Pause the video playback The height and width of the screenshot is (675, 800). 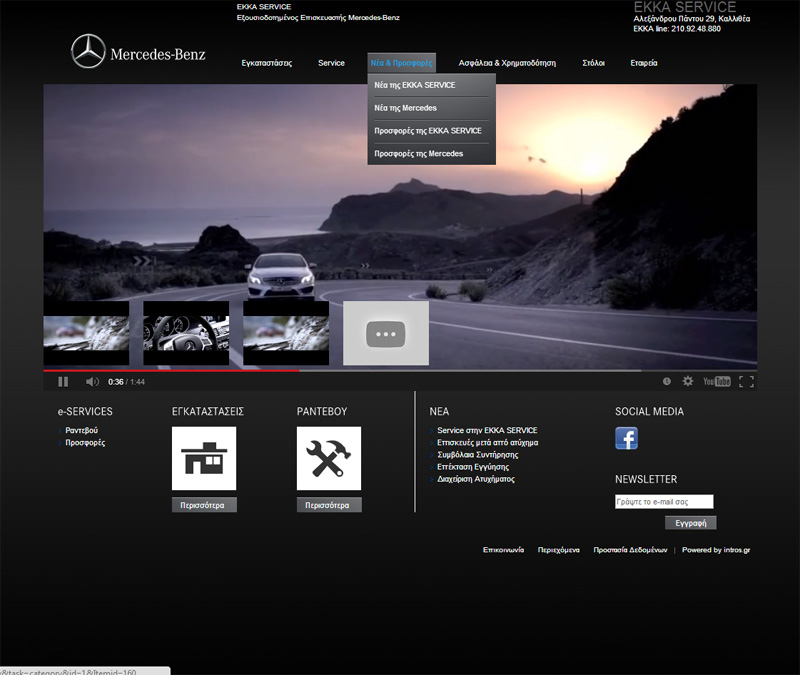(x=63, y=381)
